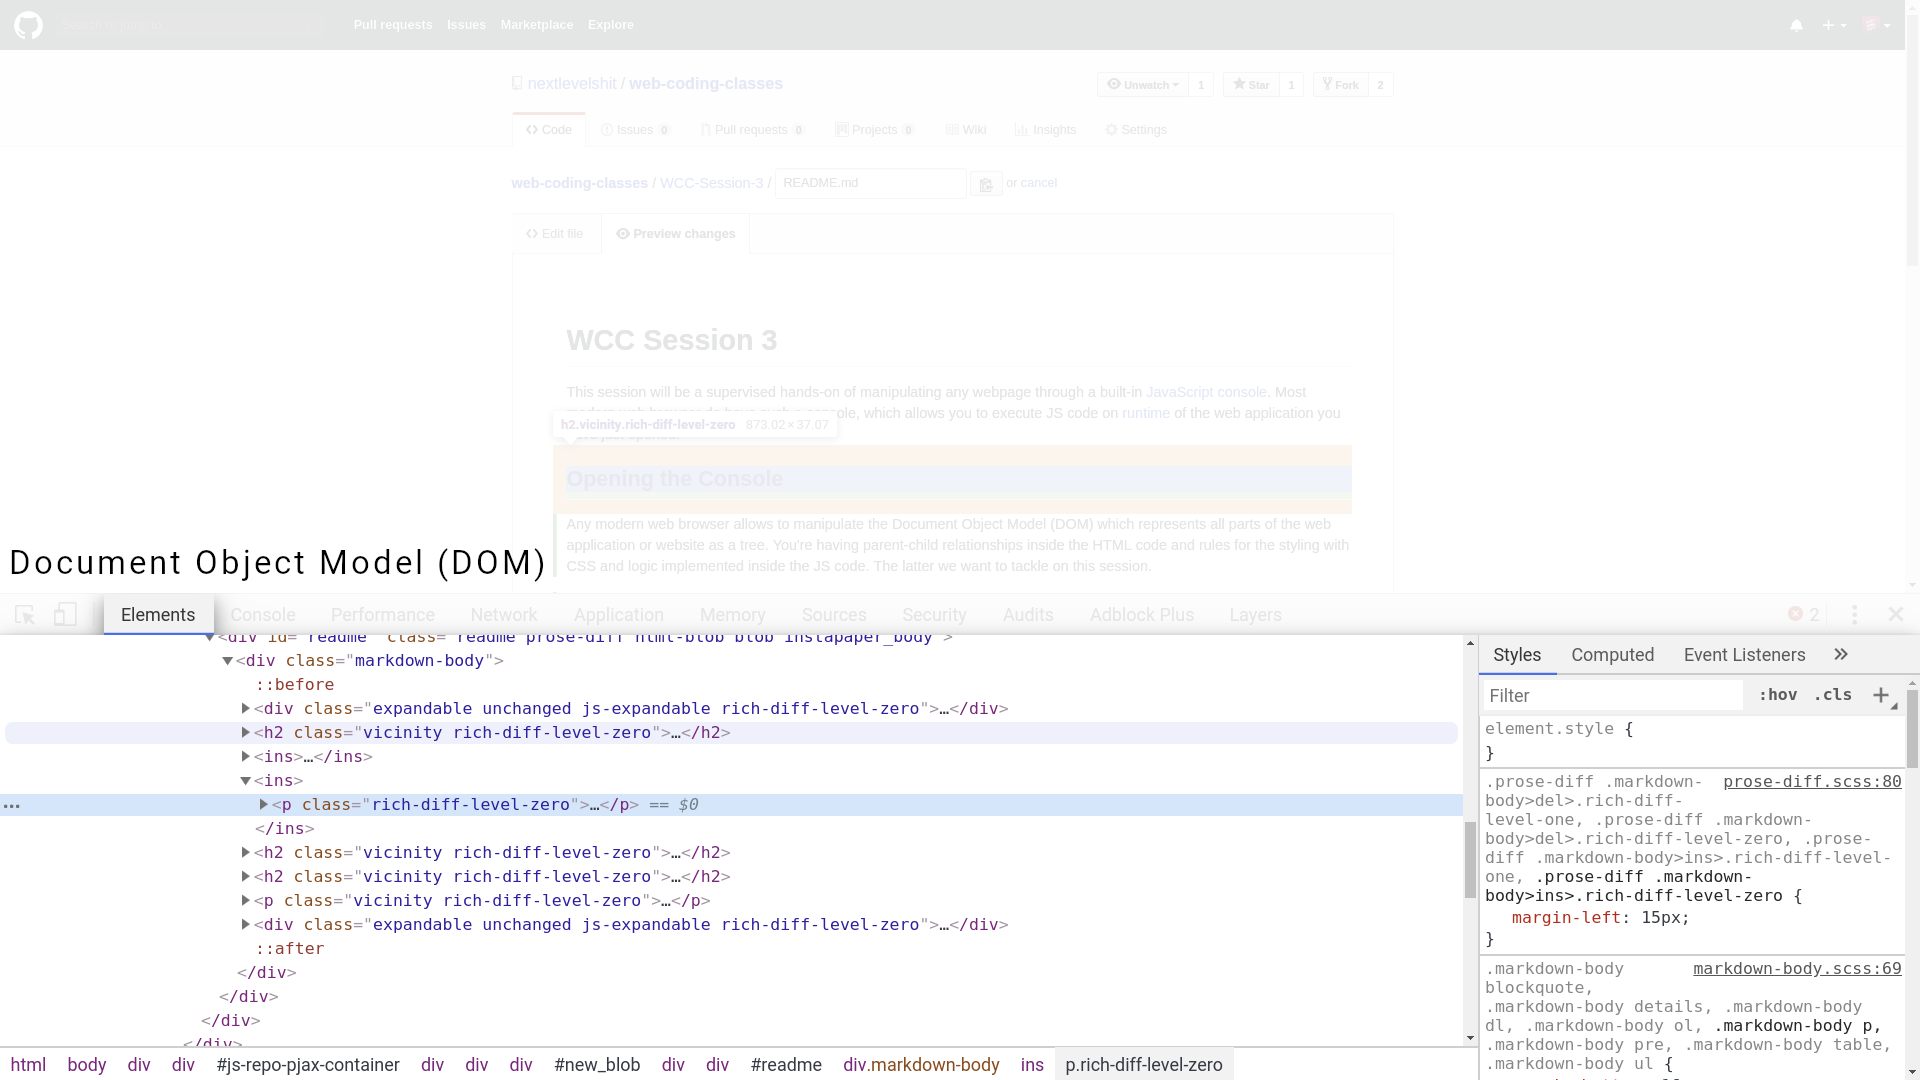The width and height of the screenshot is (1920, 1080).
Task: Click the Pull requests nav link
Action: pos(393,25)
